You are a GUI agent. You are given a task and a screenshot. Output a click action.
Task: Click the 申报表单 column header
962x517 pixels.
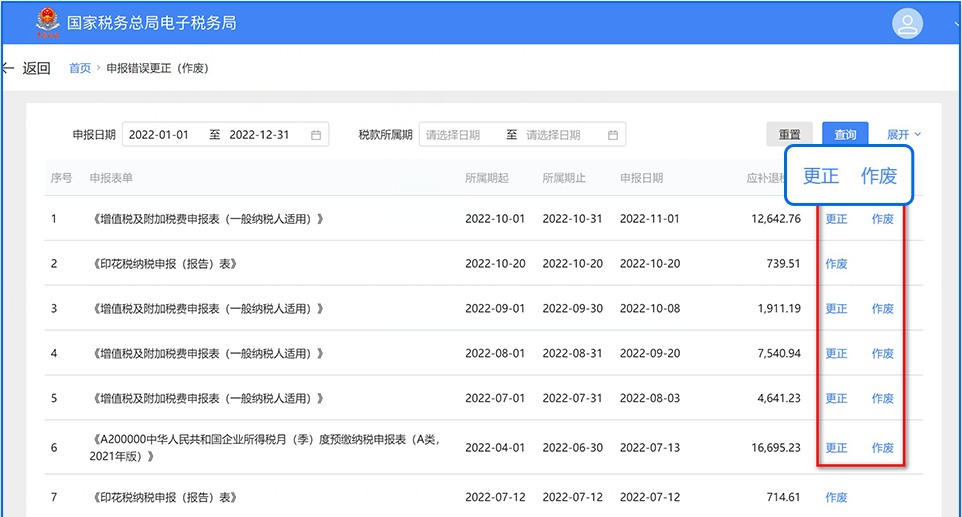click(x=111, y=178)
